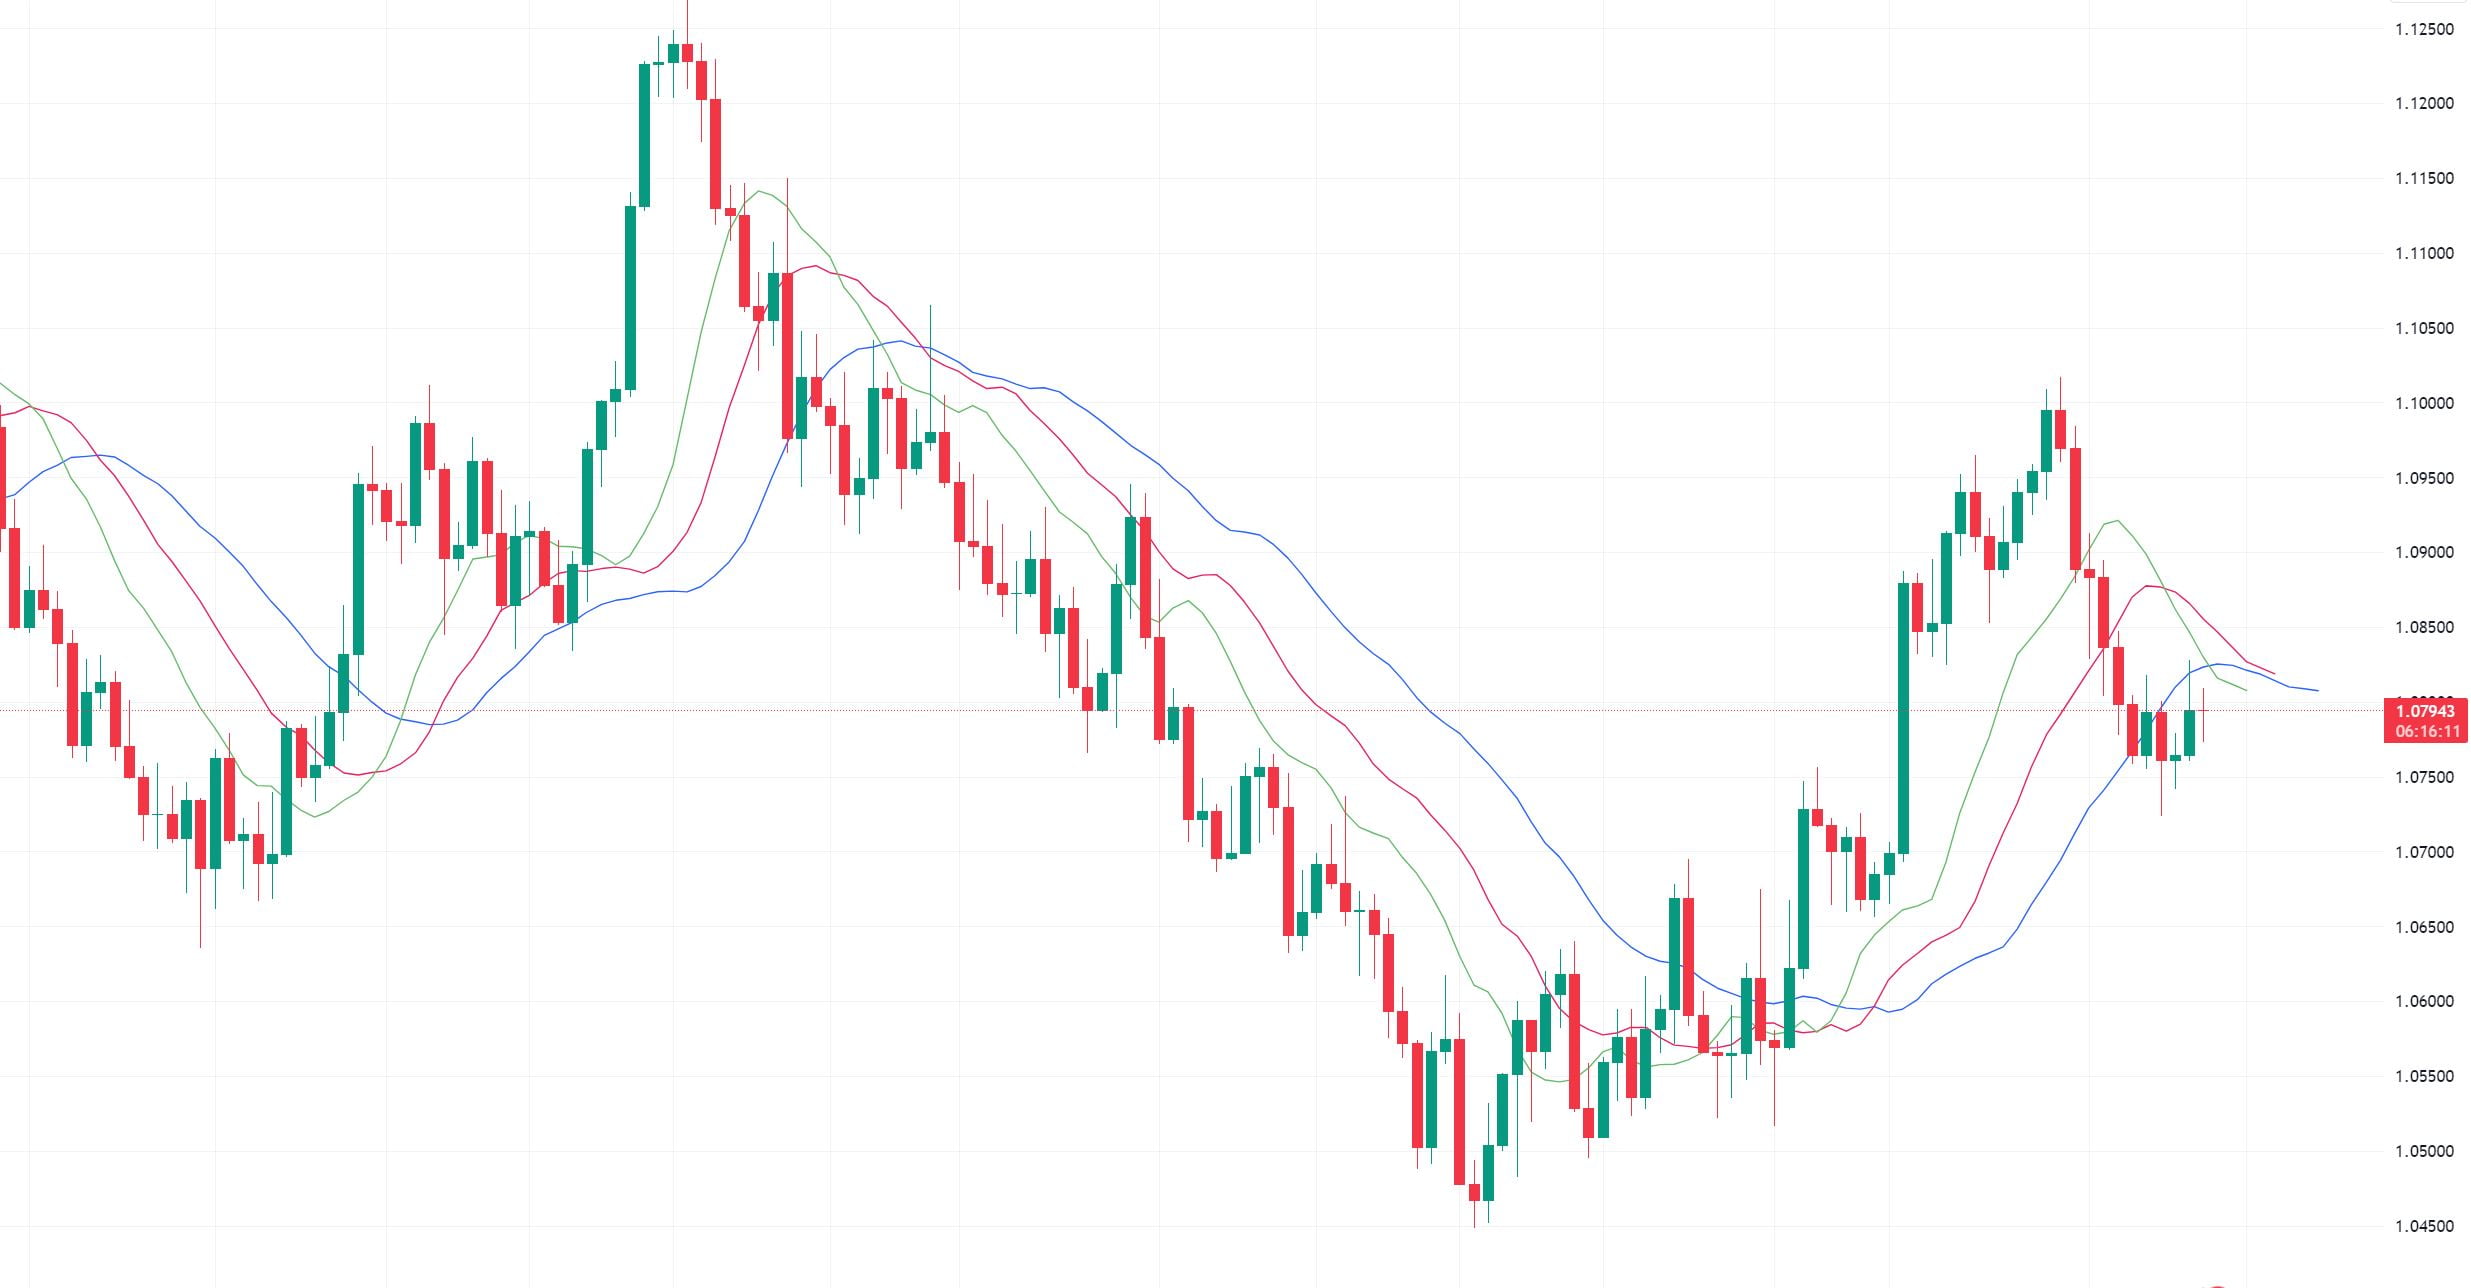Click the 1.05000 price axis label
The width and height of the screenshot is (2471, 1288).
[2424, 1151]
